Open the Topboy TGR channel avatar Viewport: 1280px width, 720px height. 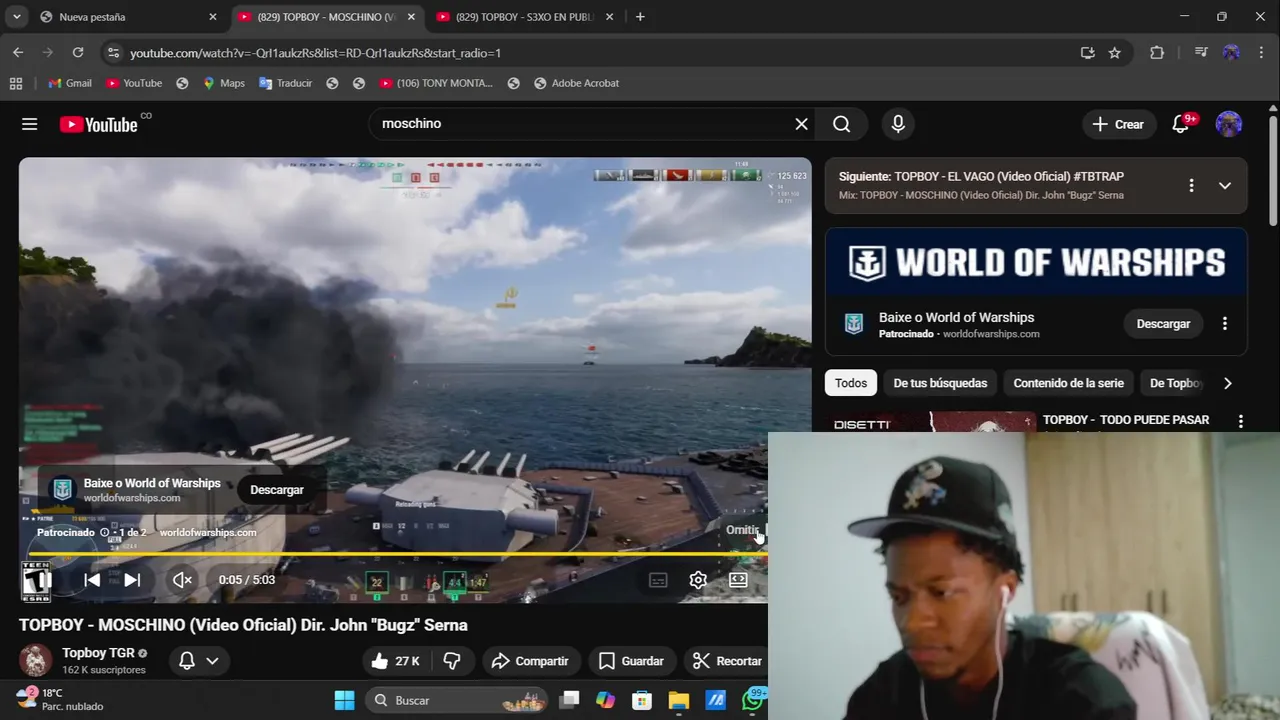click(x=35, y=661)
